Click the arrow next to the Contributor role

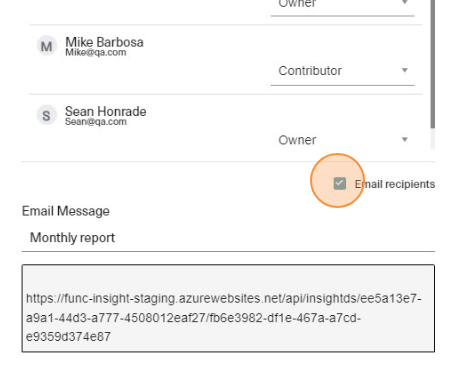click(405, 70)
